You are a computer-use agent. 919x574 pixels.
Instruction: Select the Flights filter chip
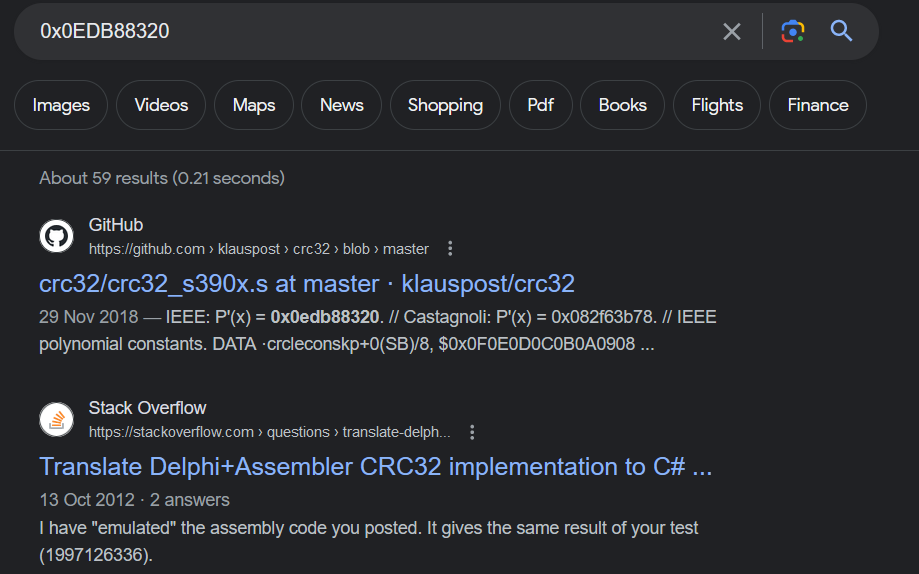pos(717,105)
